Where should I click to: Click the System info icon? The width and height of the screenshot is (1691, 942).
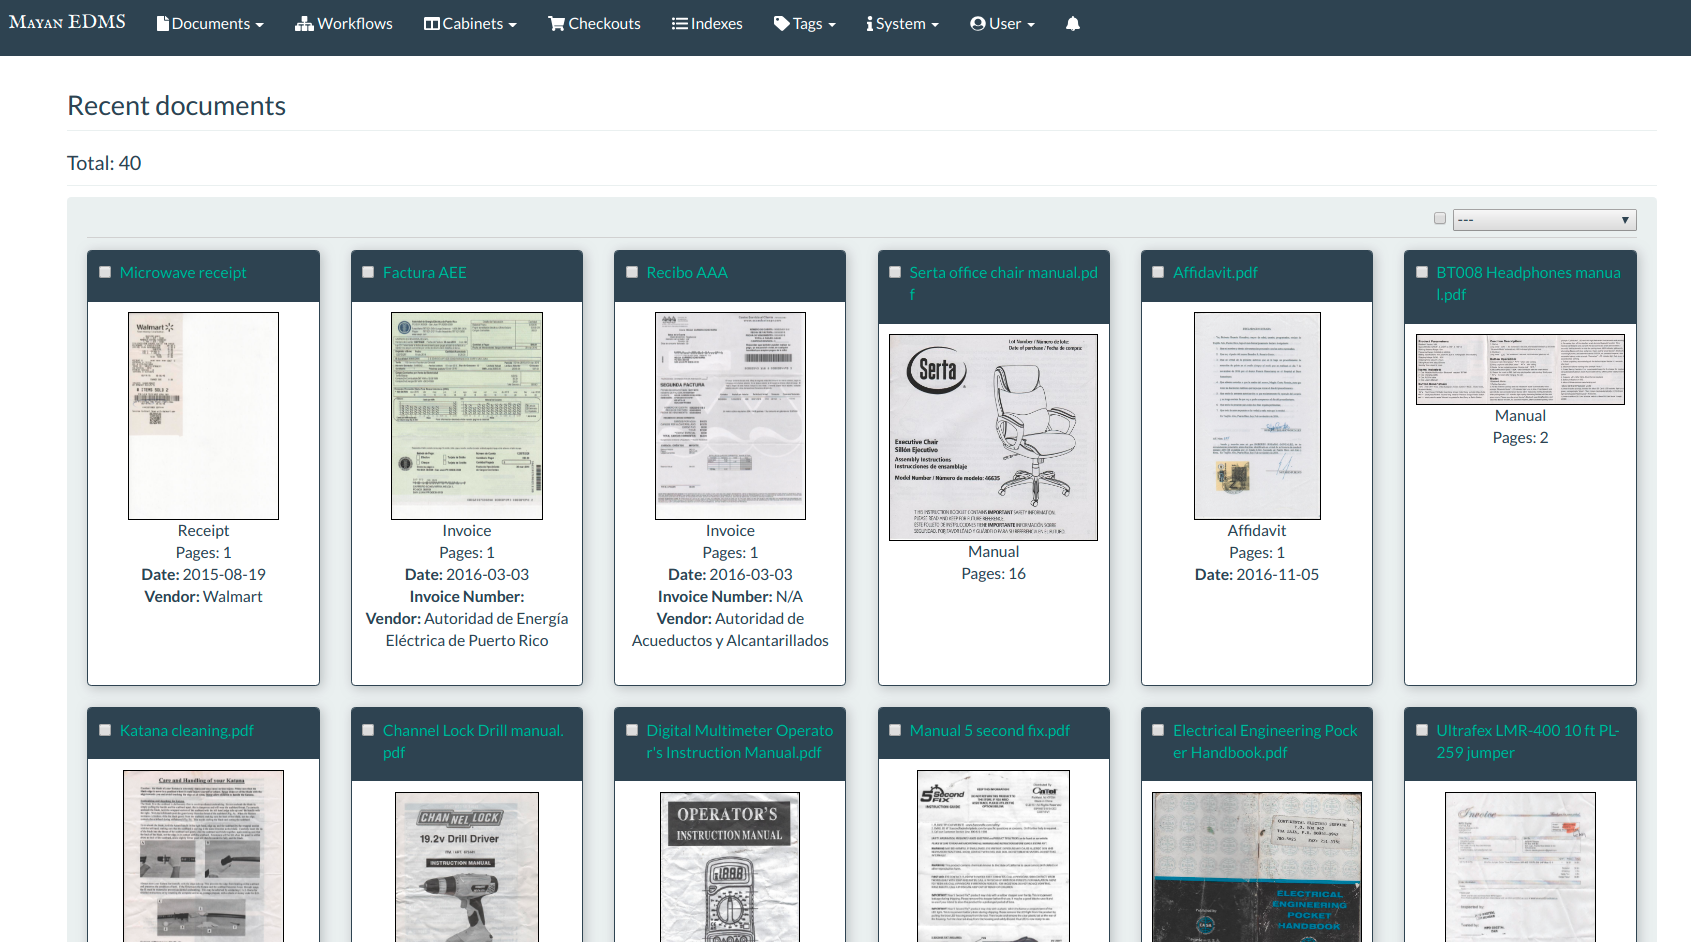[867, 23]
